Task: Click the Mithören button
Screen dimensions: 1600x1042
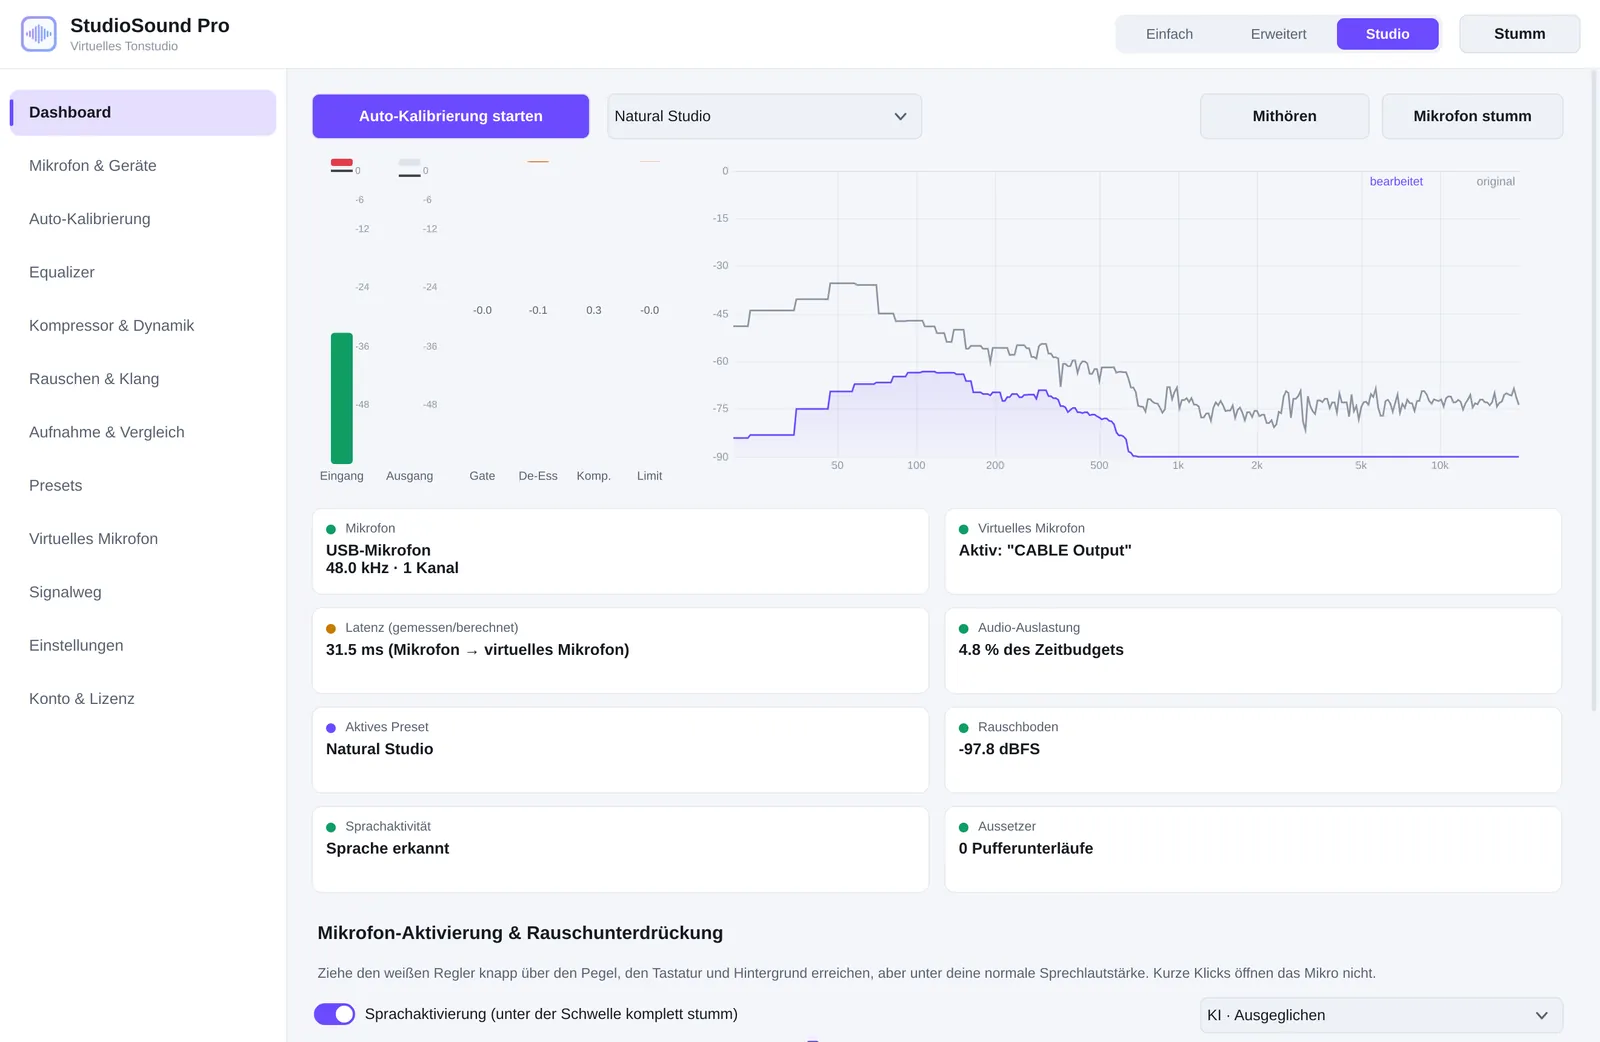Action: pos(1284,116)
